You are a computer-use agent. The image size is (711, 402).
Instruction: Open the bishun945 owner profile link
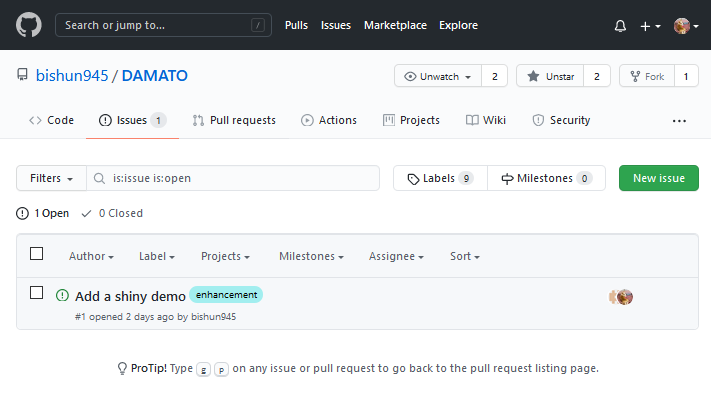tap(72, 75)
